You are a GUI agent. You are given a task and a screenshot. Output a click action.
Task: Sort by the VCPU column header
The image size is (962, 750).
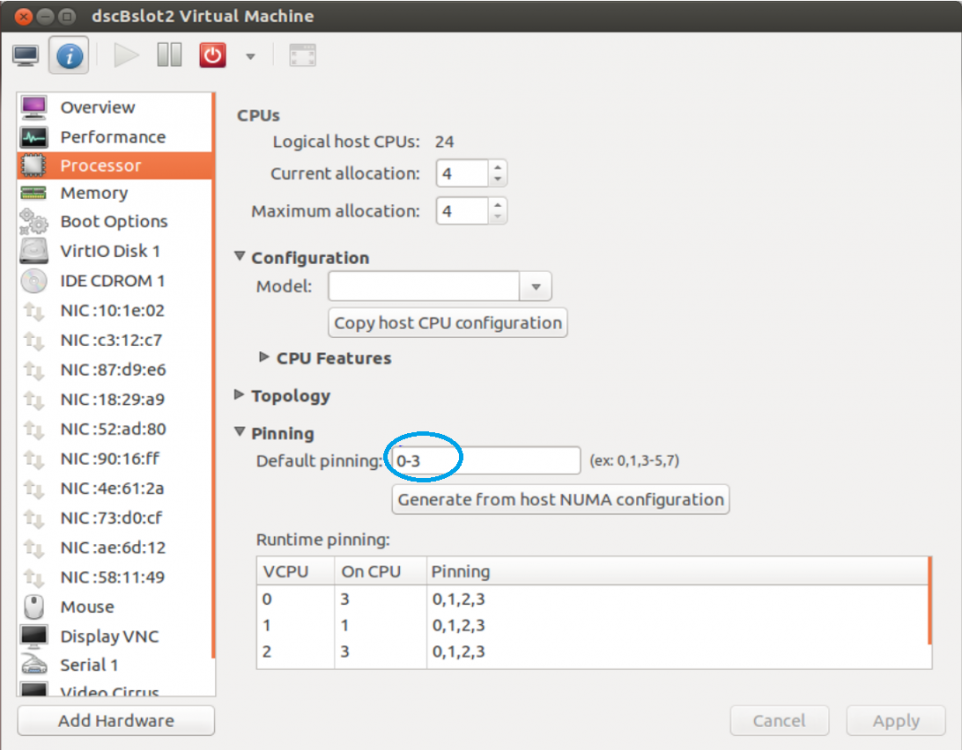(295, 571)
